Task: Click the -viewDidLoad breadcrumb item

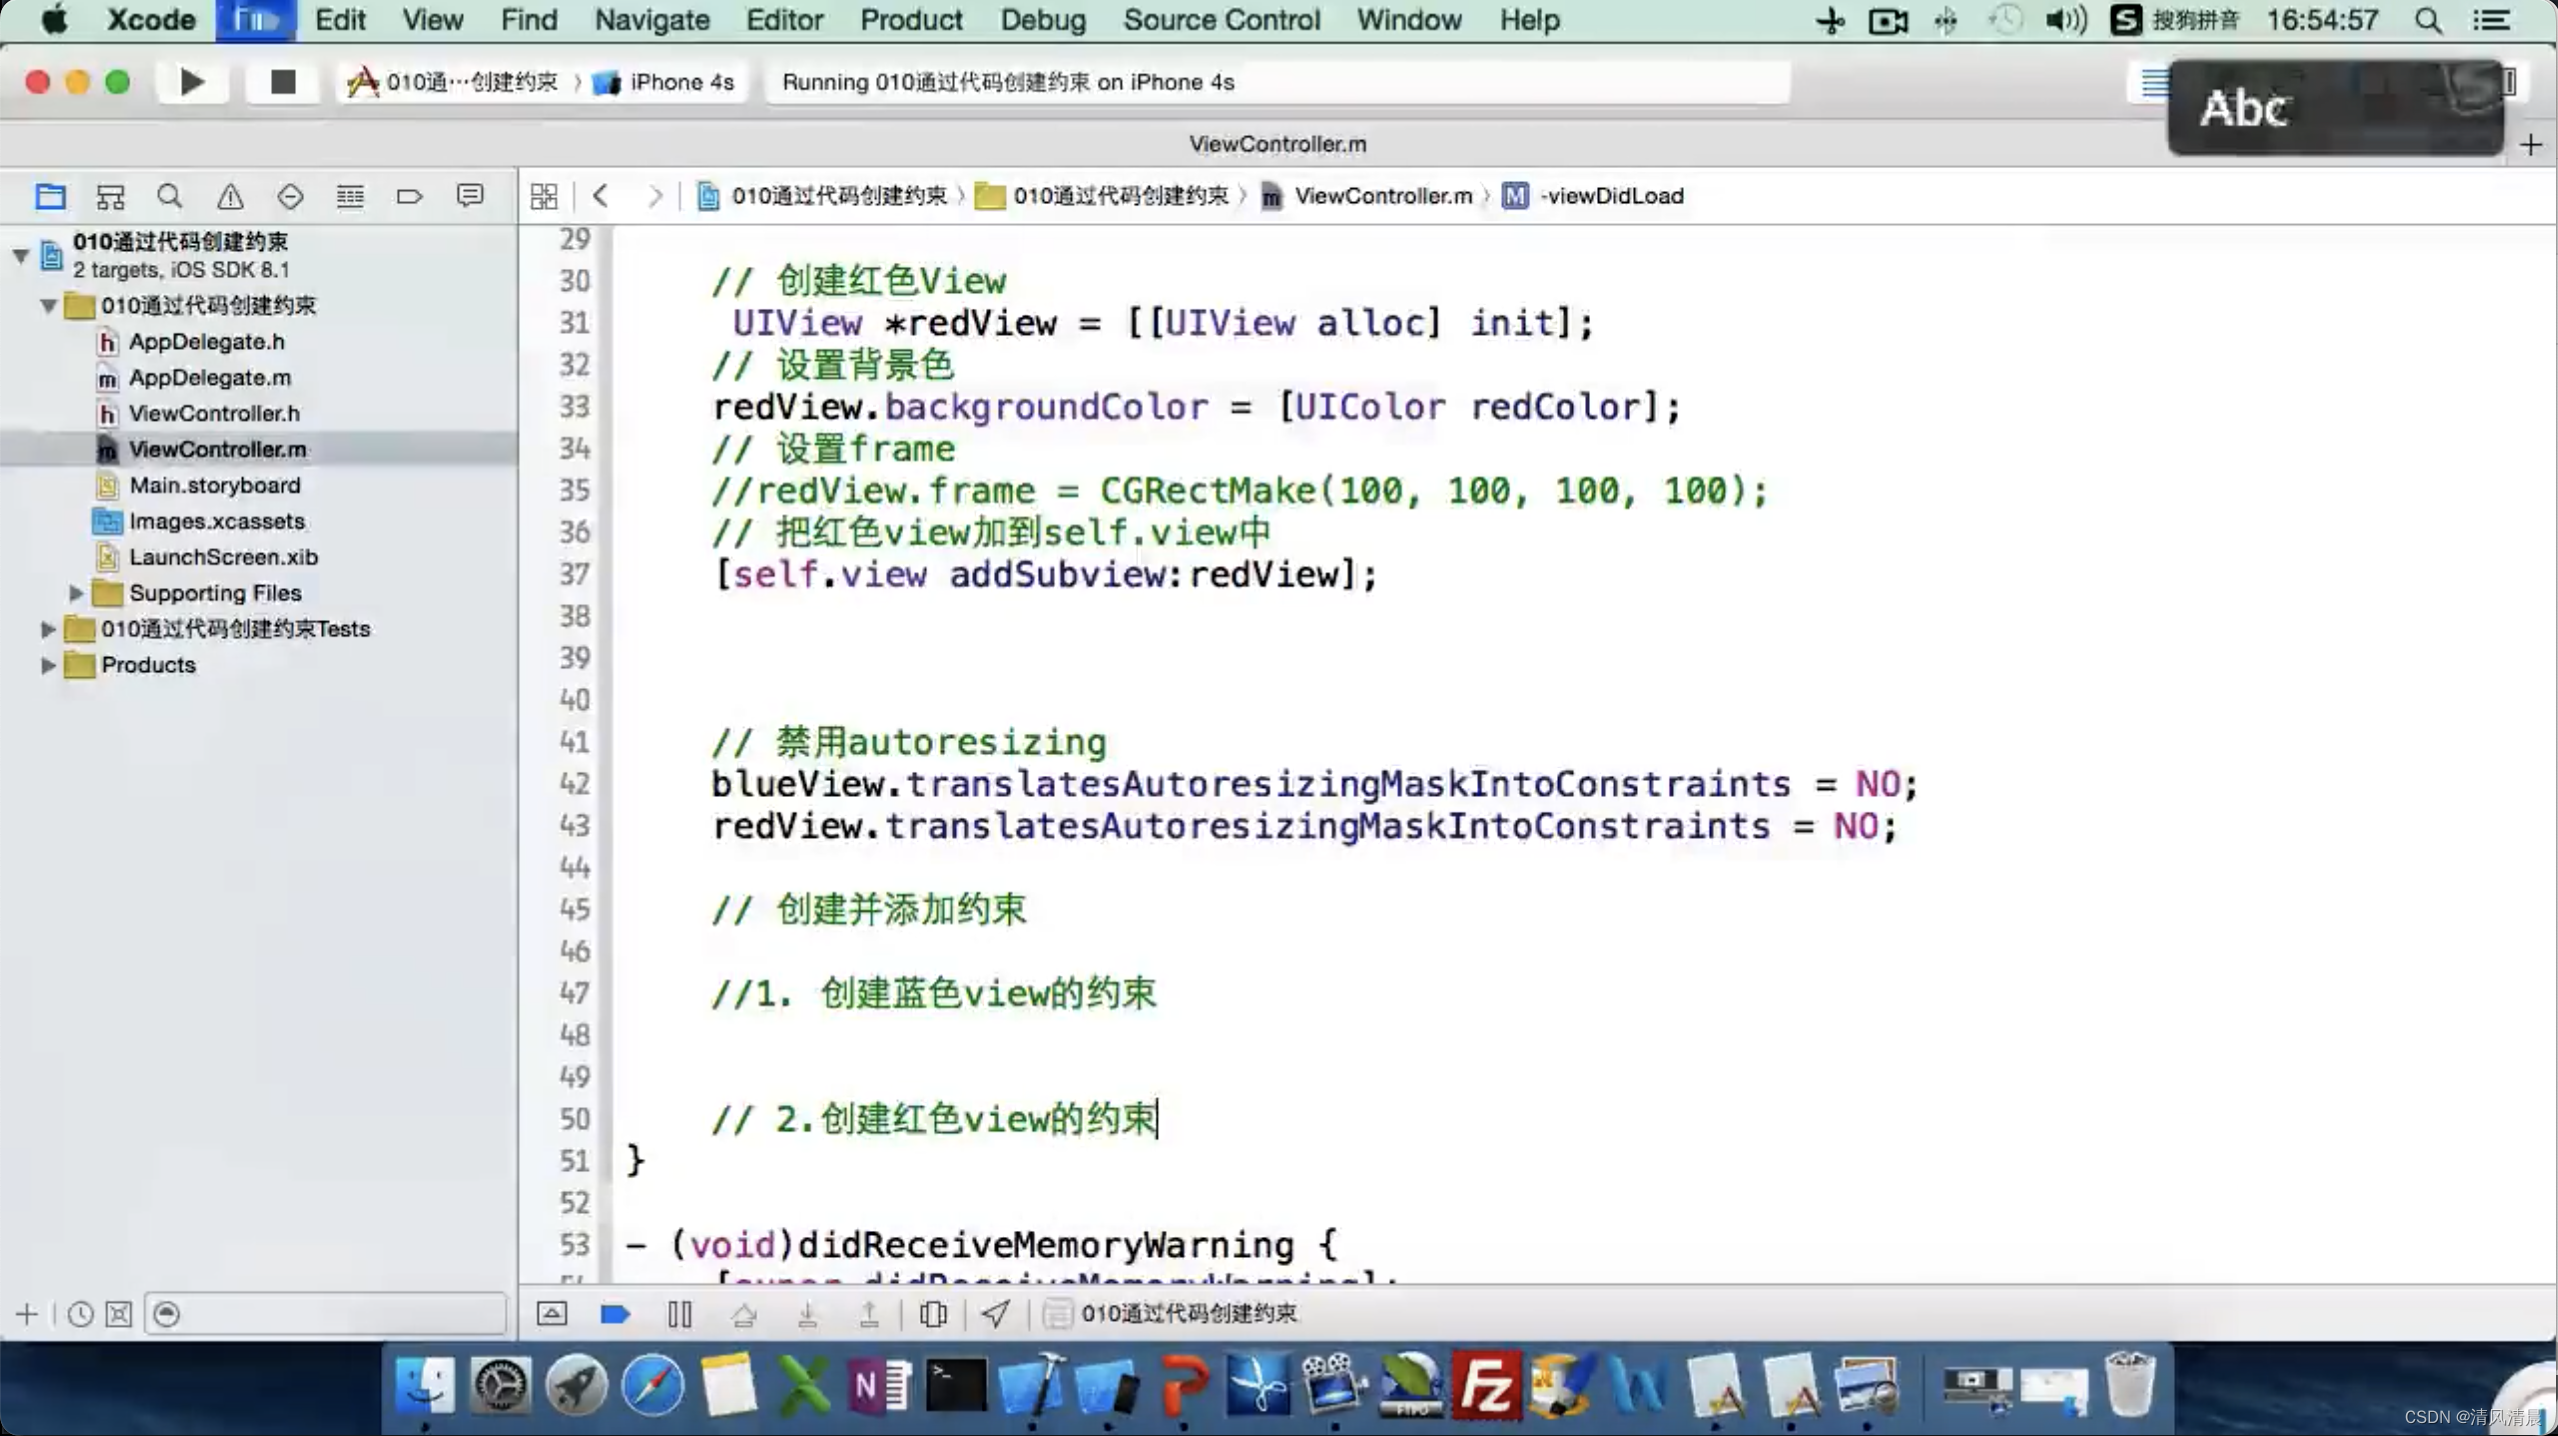Action: [1610, 196]
